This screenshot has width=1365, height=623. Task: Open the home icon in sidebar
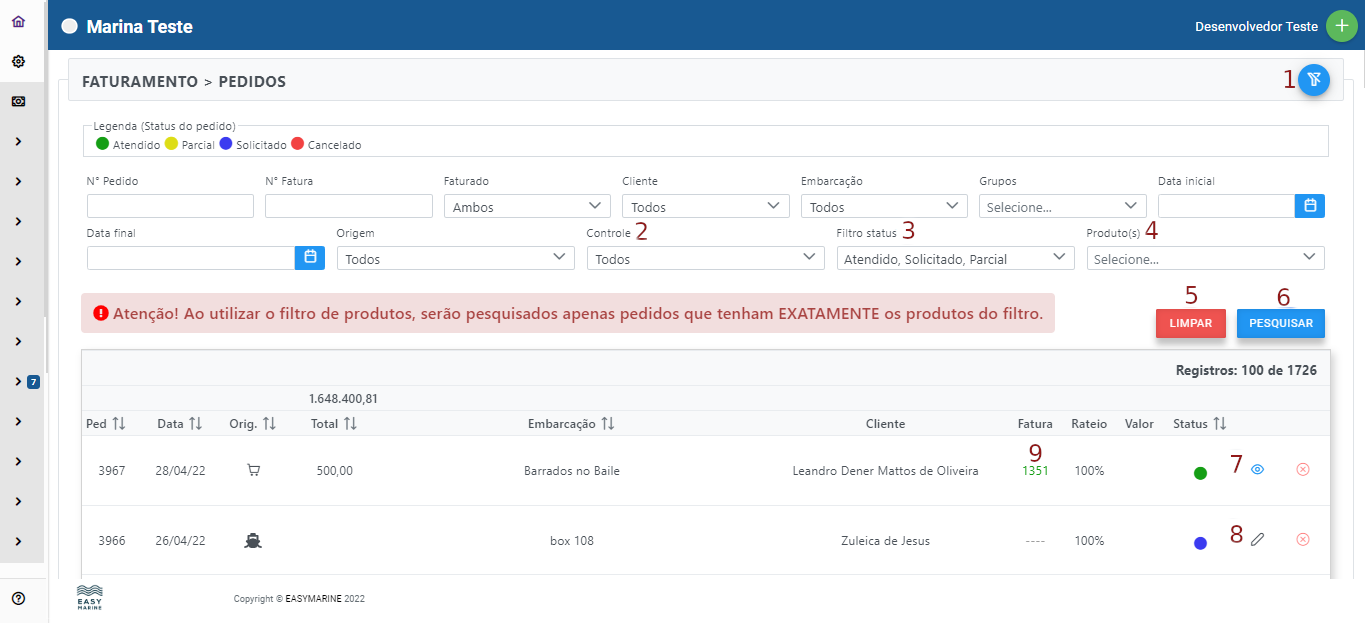(x=18, y=21)
